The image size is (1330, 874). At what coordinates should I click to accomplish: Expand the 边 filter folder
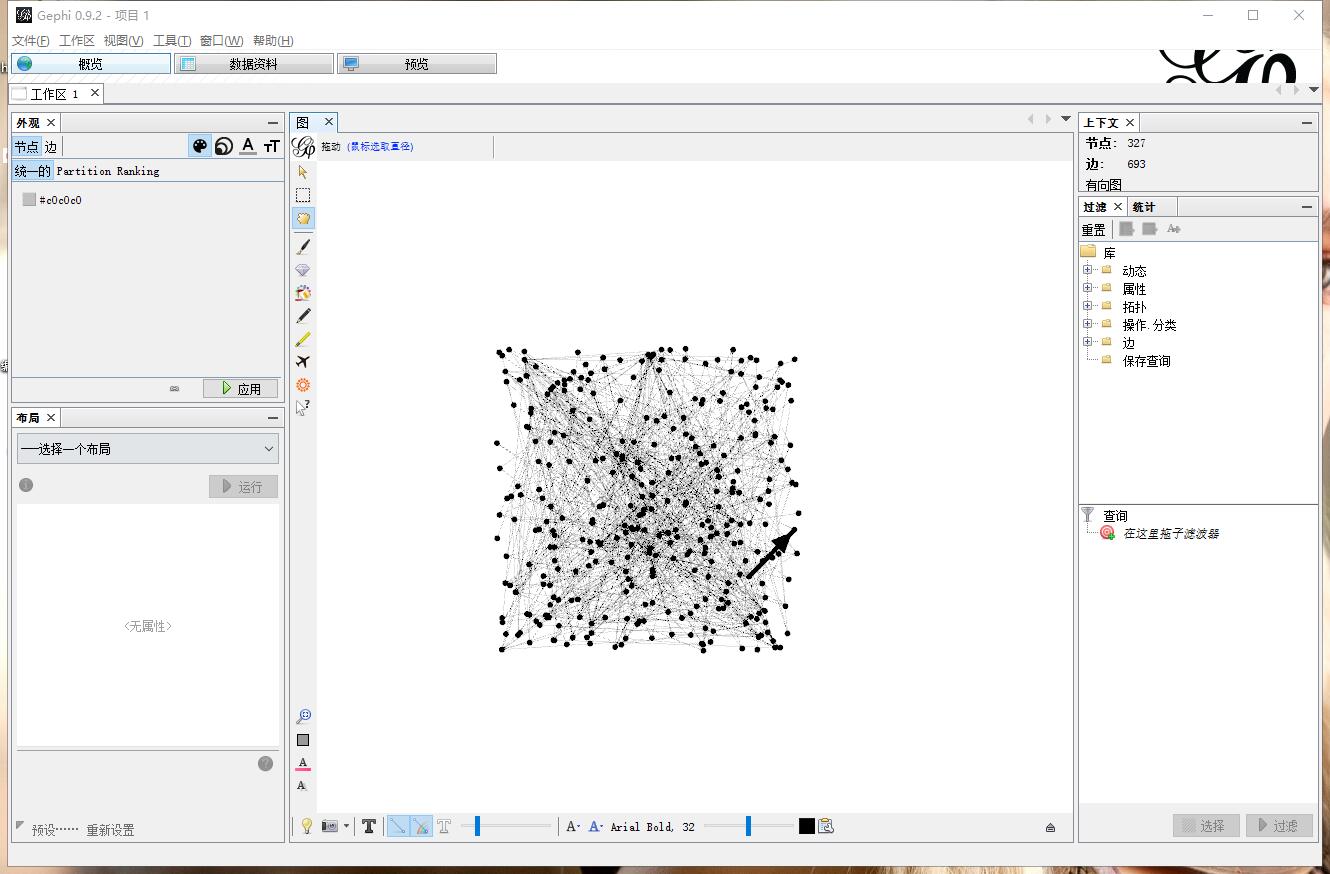pos(1087,342)
